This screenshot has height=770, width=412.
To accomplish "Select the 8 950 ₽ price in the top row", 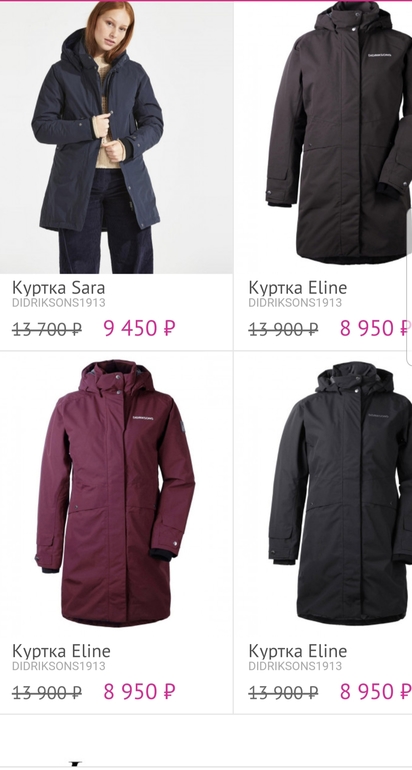I will coord(375,328).
